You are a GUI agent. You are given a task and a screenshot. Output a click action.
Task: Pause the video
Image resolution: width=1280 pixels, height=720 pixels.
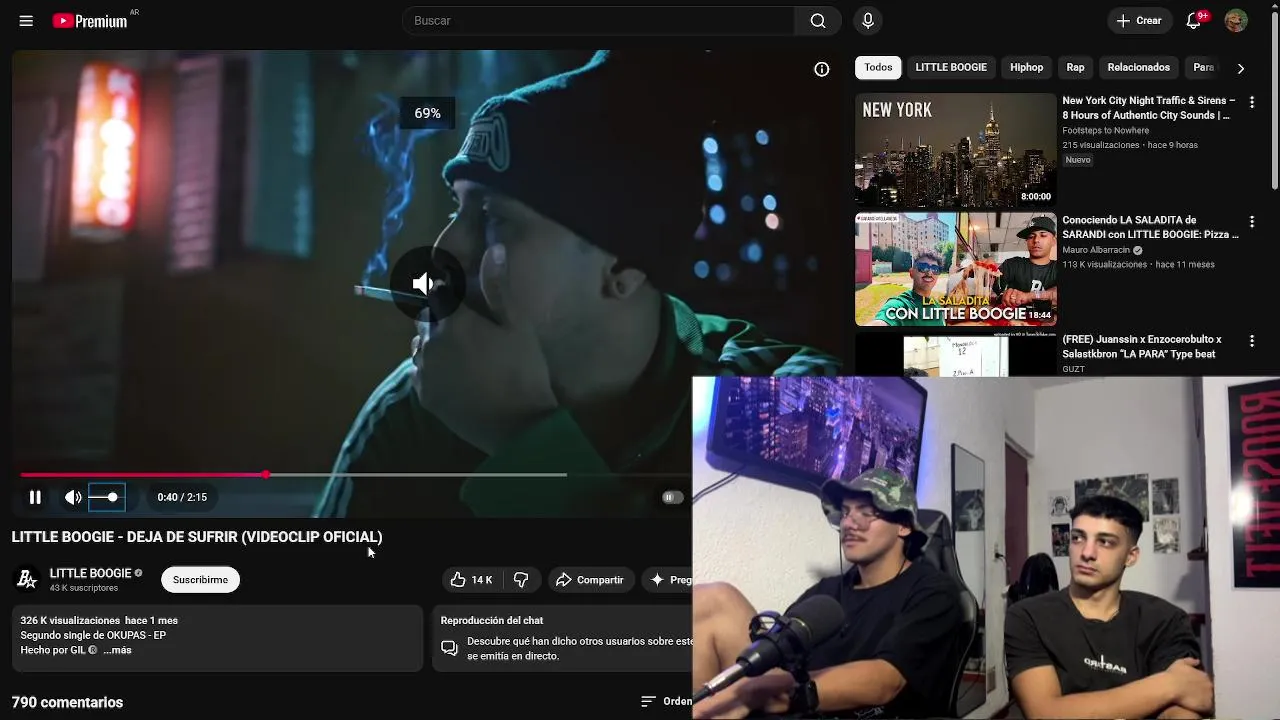[x=35, y=497]
